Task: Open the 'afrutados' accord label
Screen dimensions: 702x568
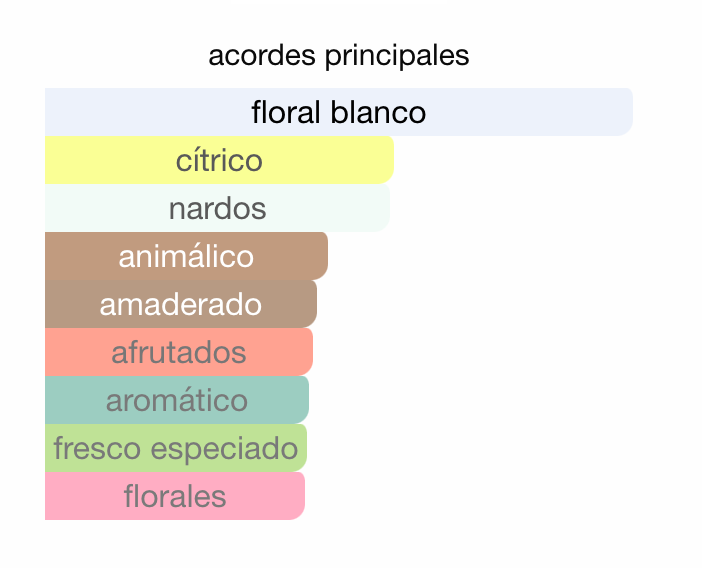Action: pos(178,352)
